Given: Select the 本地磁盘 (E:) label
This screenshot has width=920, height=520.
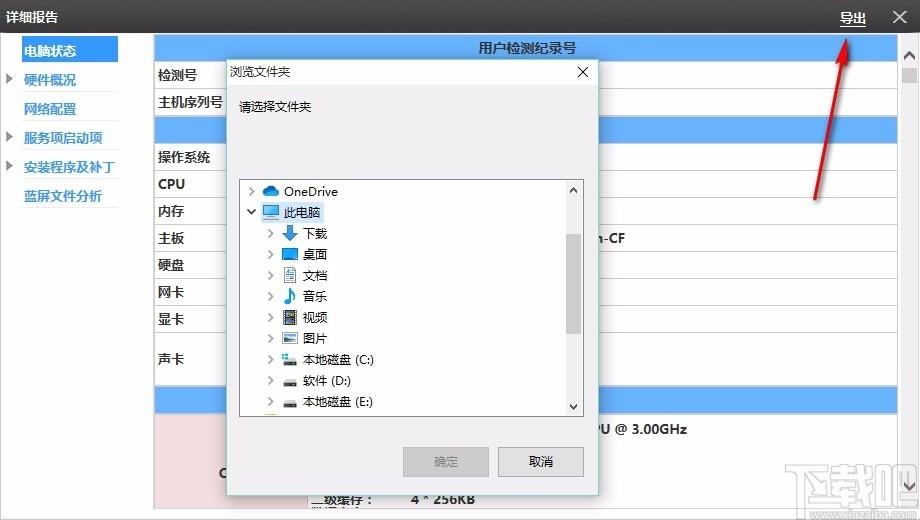Looking at the screenshot, I should point(338,402).
